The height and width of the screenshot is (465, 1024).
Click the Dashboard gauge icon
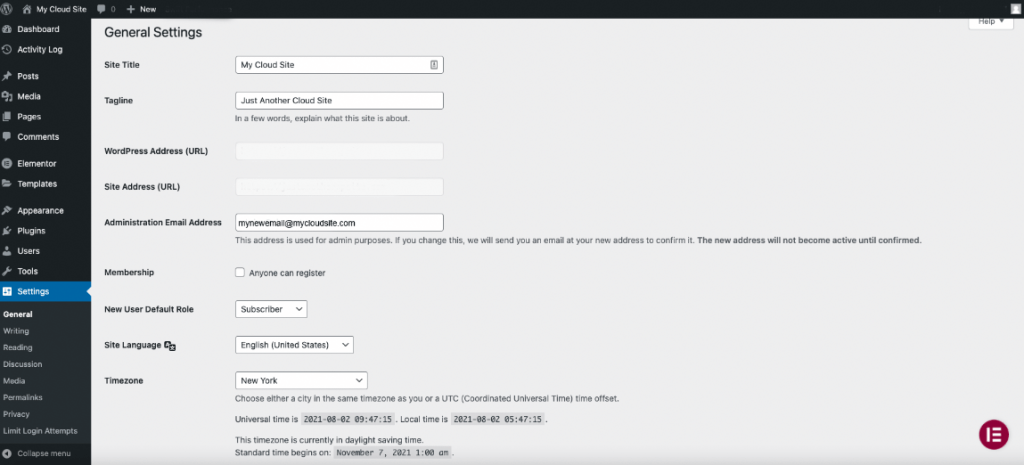tap(7, 29)
